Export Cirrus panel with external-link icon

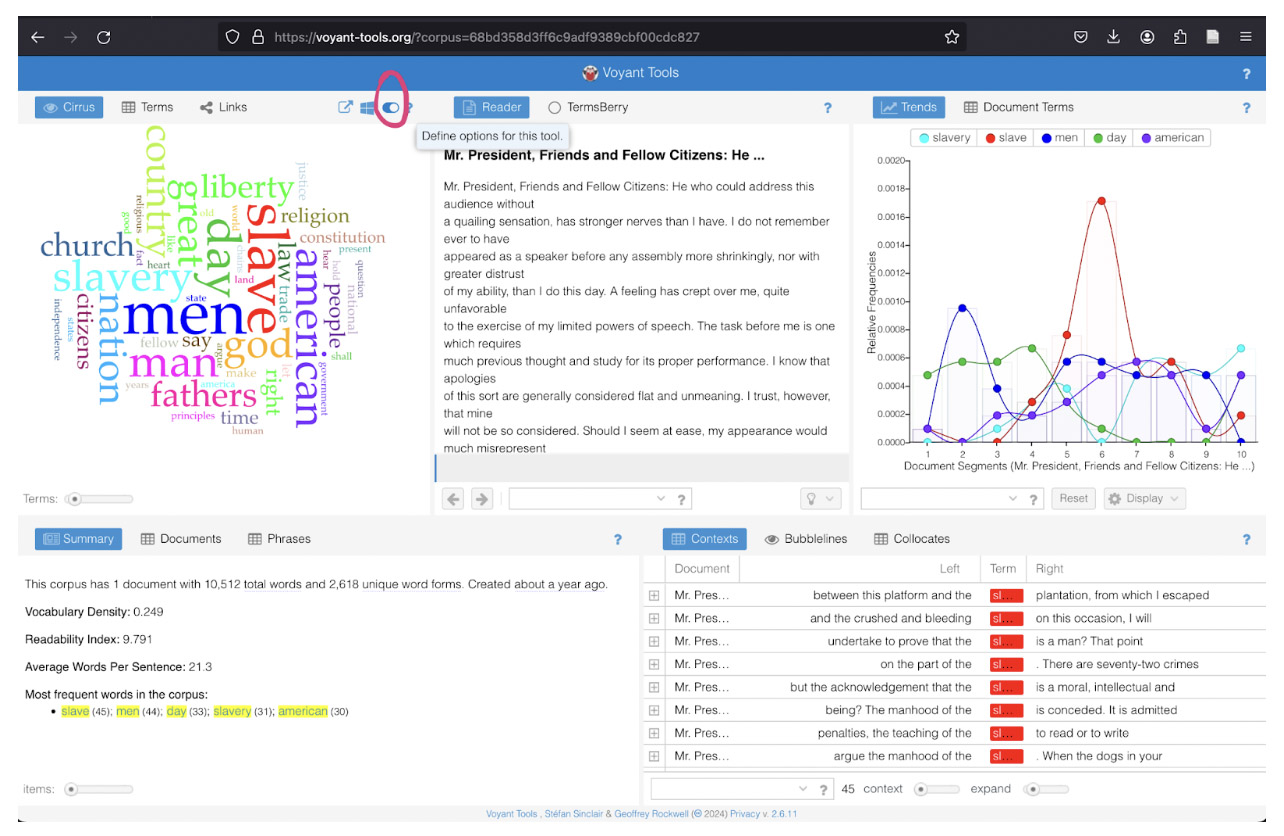(346, 107)
